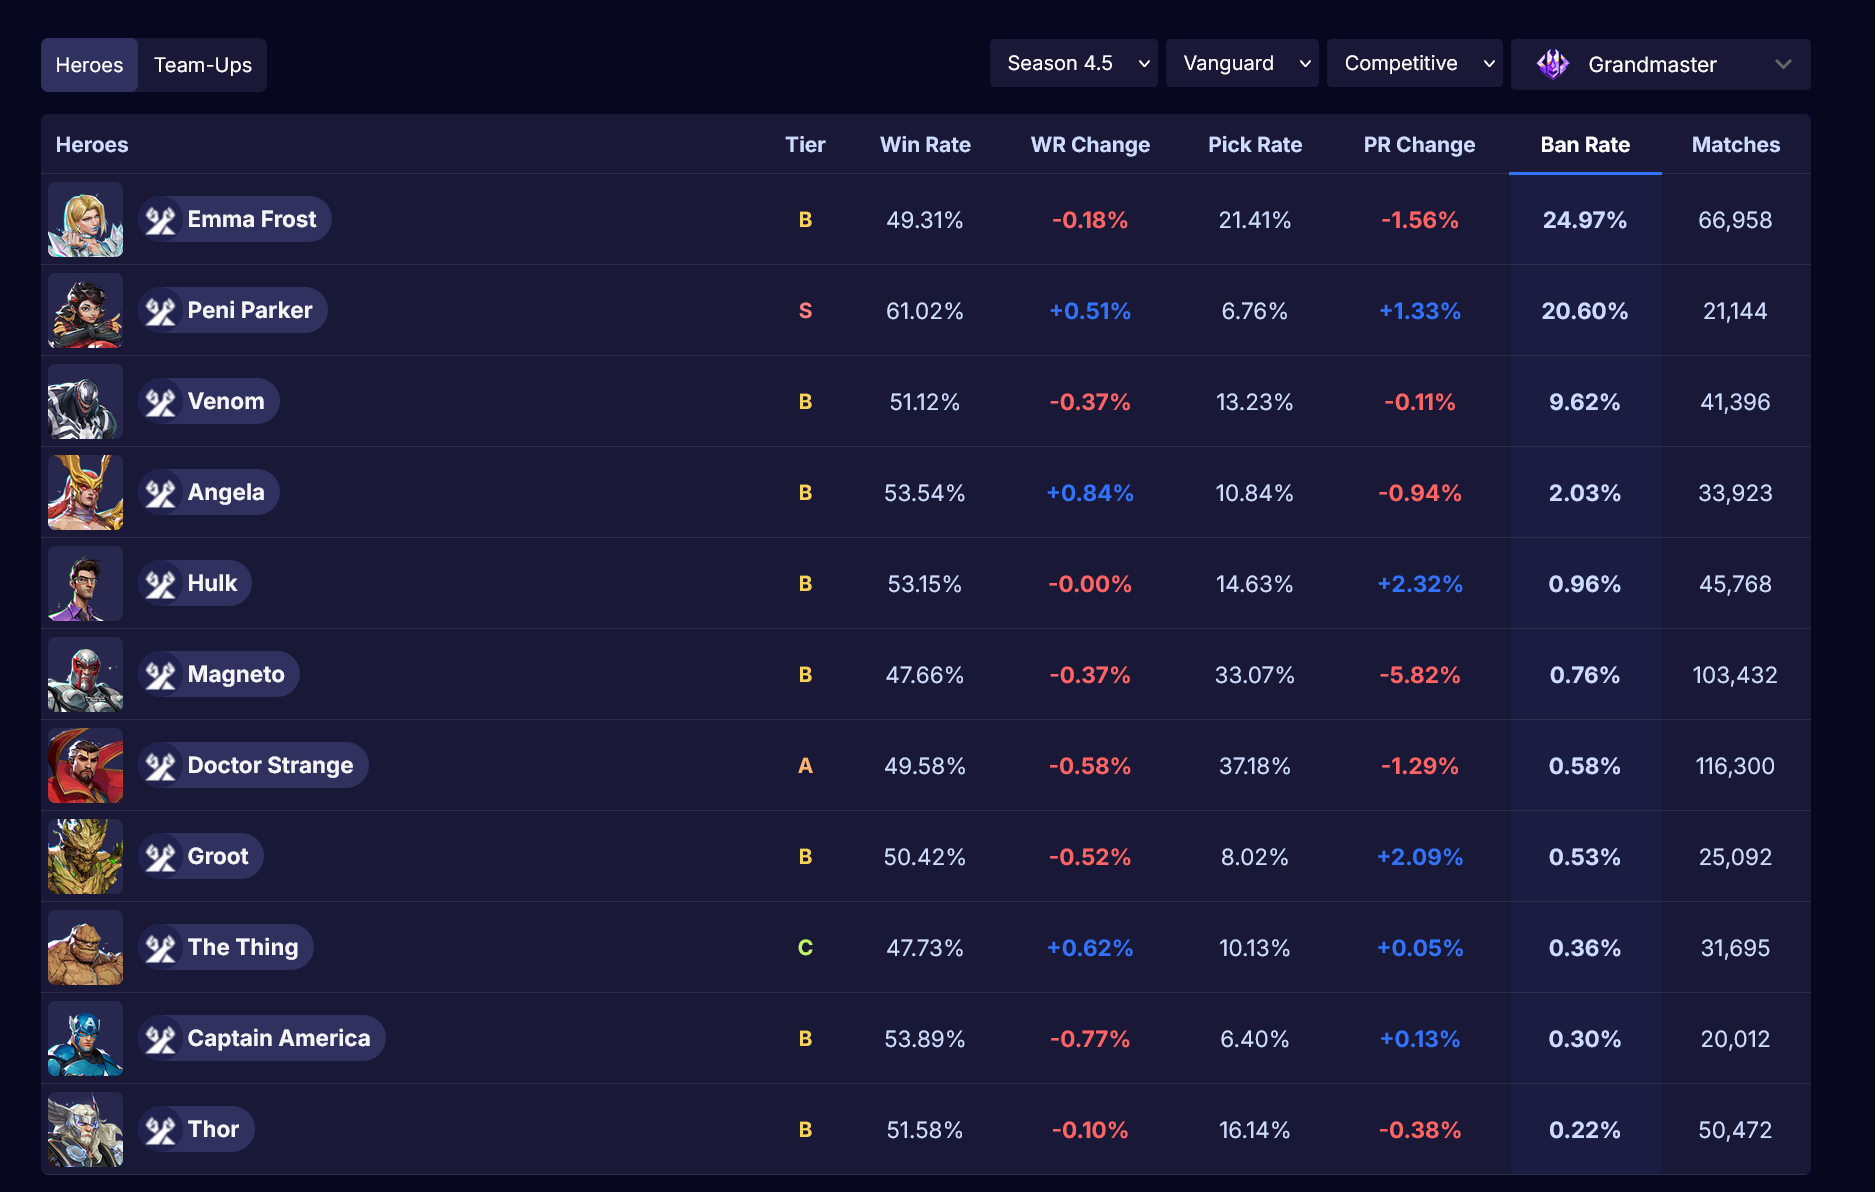Click Thor's 50,472 matches value
1875x1192 pixels.
tap(1735, 1130)
